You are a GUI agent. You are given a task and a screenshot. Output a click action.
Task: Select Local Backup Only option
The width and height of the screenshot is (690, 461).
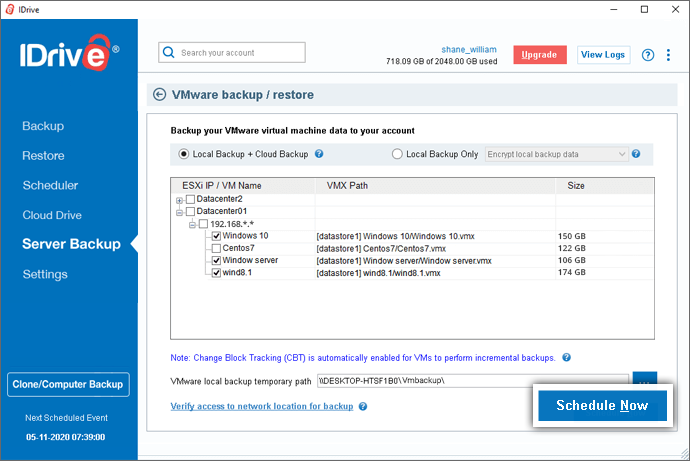click(x=397, y=154)
